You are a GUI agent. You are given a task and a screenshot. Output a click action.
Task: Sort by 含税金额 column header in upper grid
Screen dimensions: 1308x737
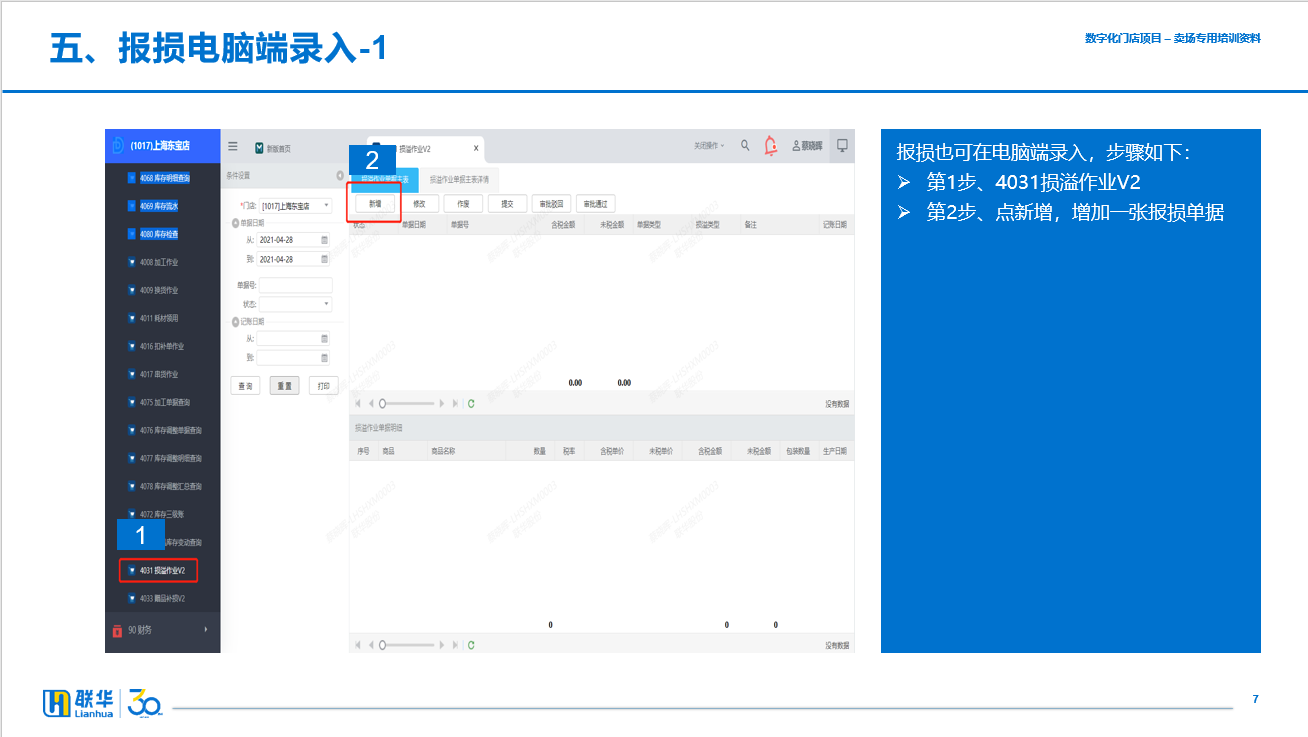(562, 225)
